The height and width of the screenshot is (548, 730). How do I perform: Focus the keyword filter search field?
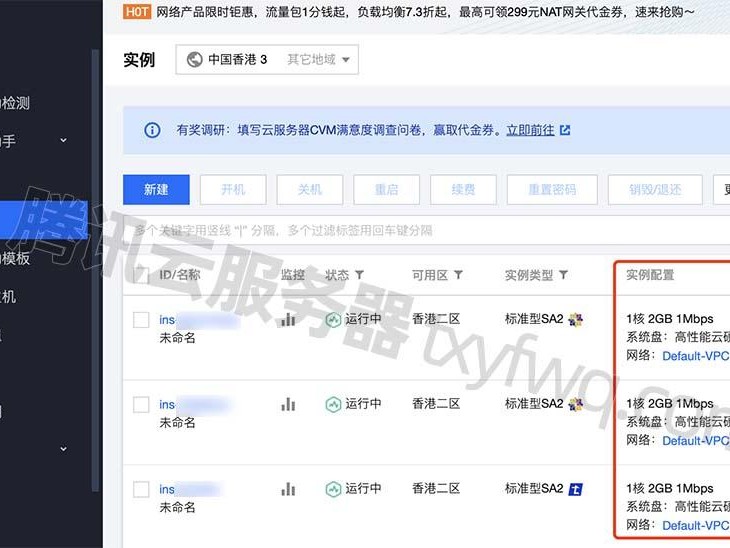426,230
